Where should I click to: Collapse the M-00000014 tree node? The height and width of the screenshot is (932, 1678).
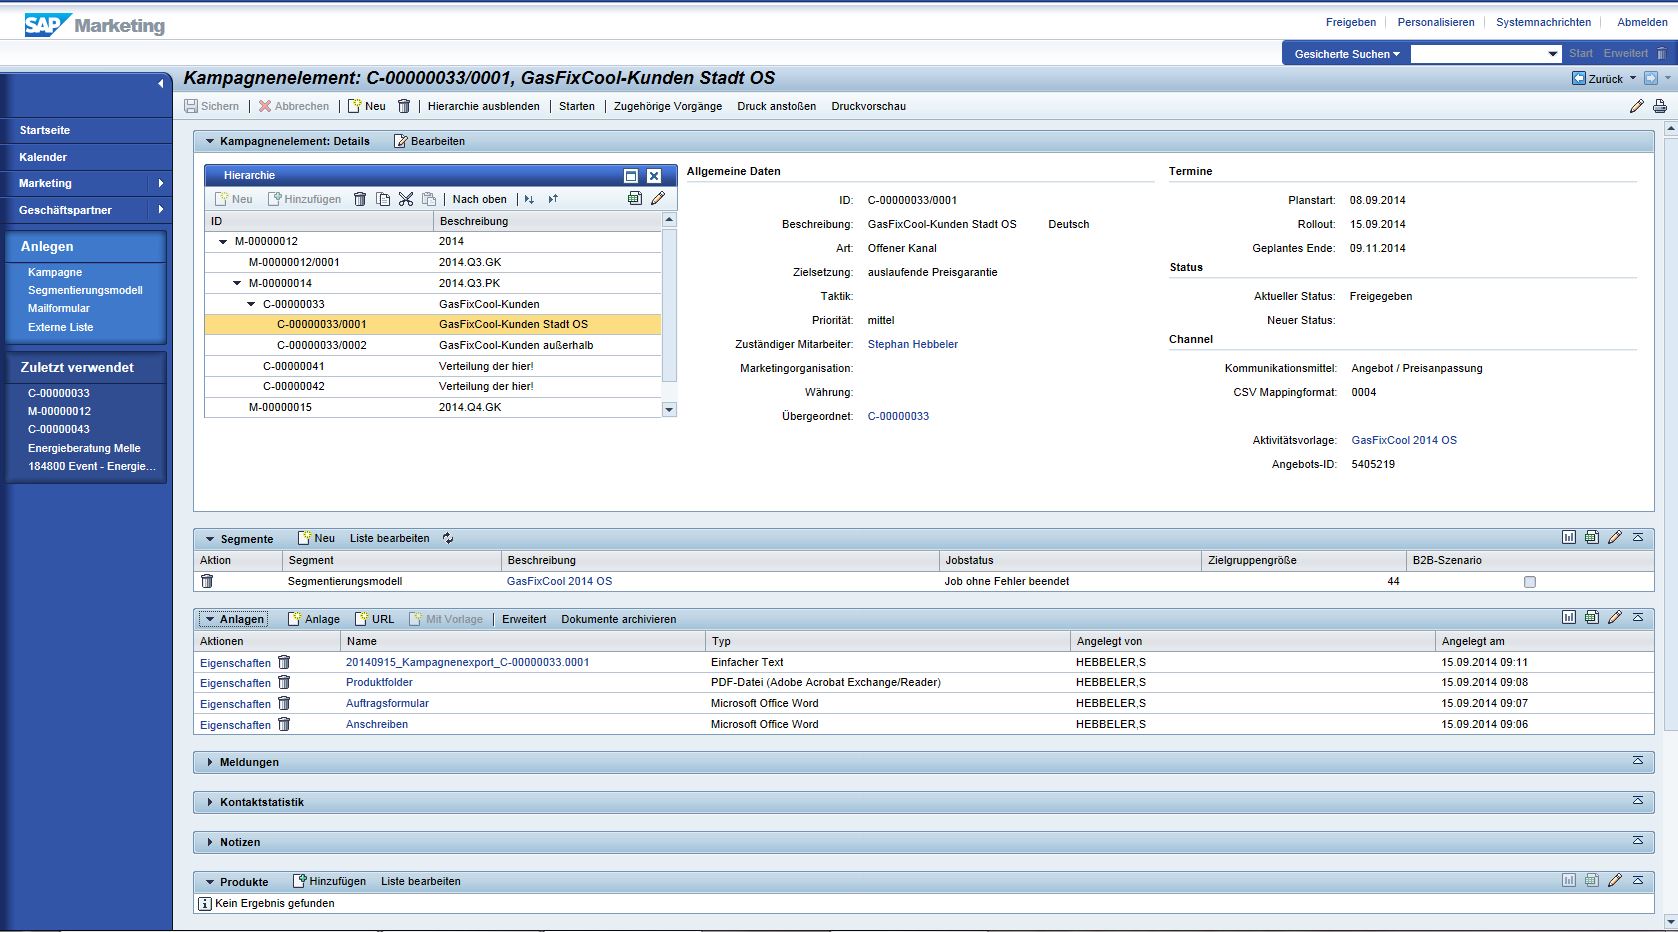(238, 283)
